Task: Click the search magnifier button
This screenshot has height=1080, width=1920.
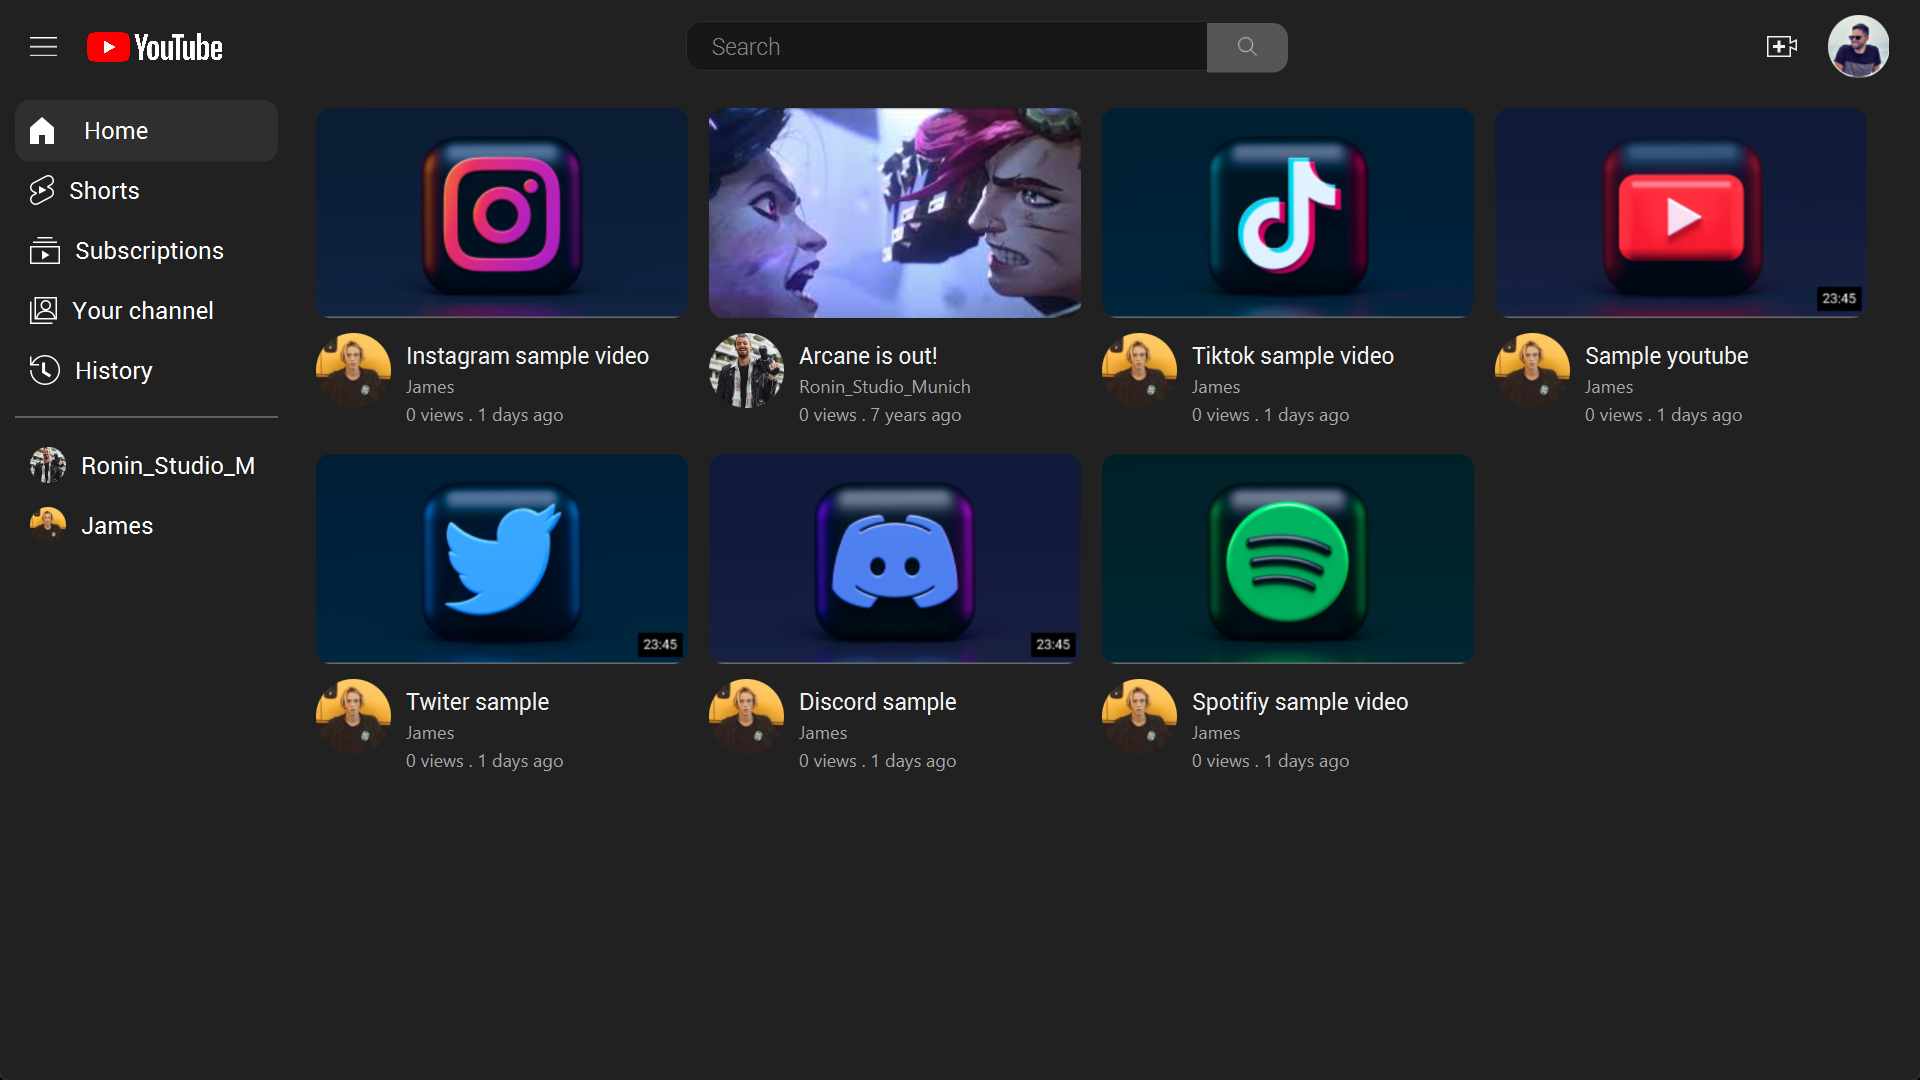Action: point(1246,47)
